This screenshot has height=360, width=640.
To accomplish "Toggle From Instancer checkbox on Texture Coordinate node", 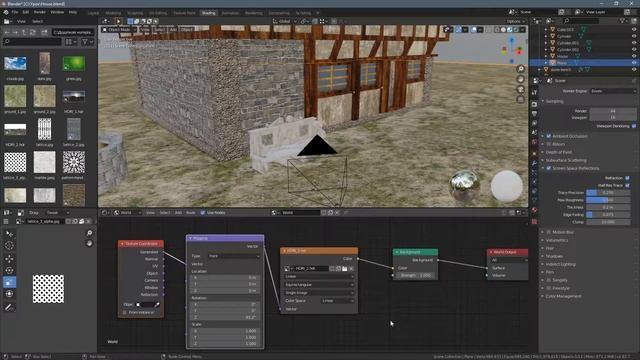I will point(125,313).
